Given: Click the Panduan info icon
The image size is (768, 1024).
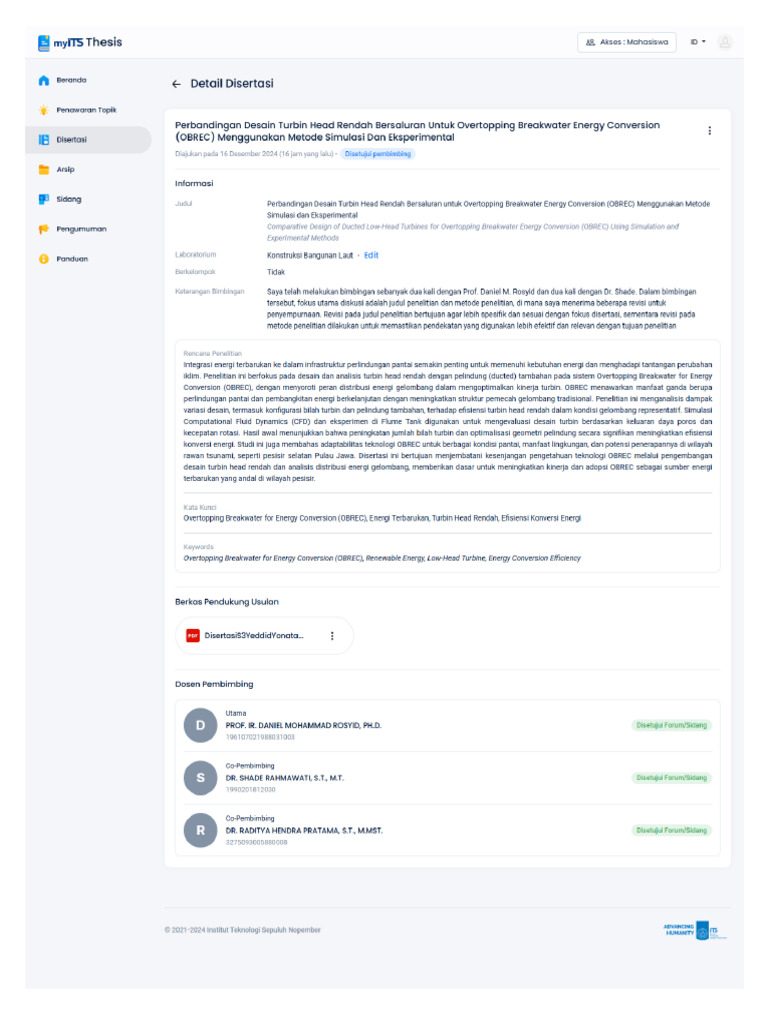Looking at the screenshot, I should click(x=43, y=259).
